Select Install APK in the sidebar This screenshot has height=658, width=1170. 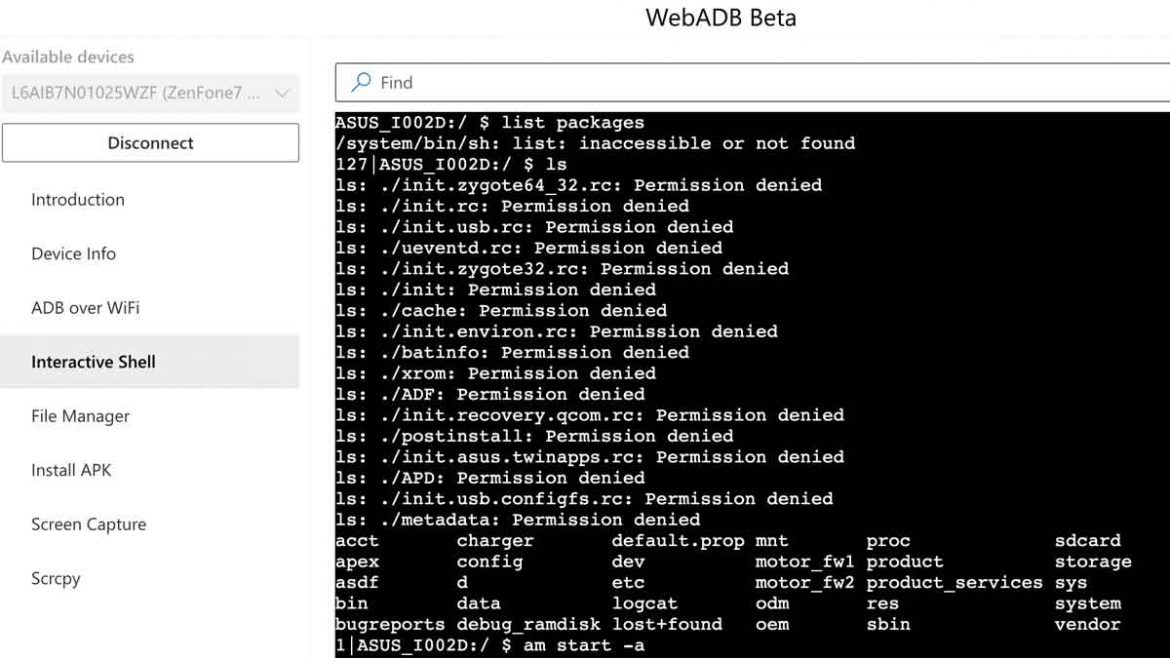70,470
